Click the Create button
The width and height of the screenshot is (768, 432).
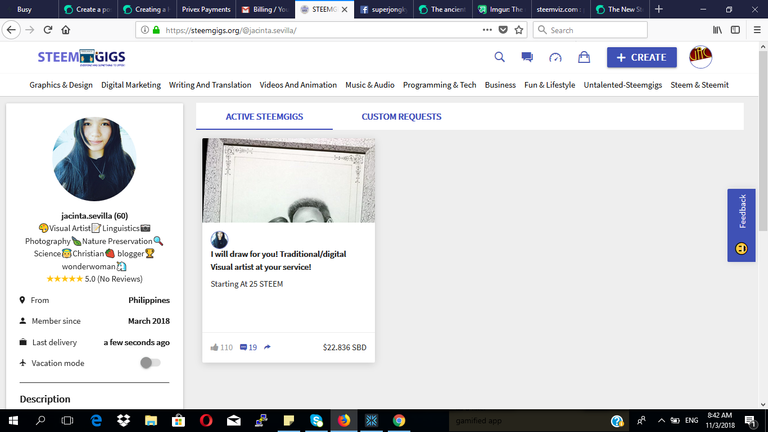642,57
